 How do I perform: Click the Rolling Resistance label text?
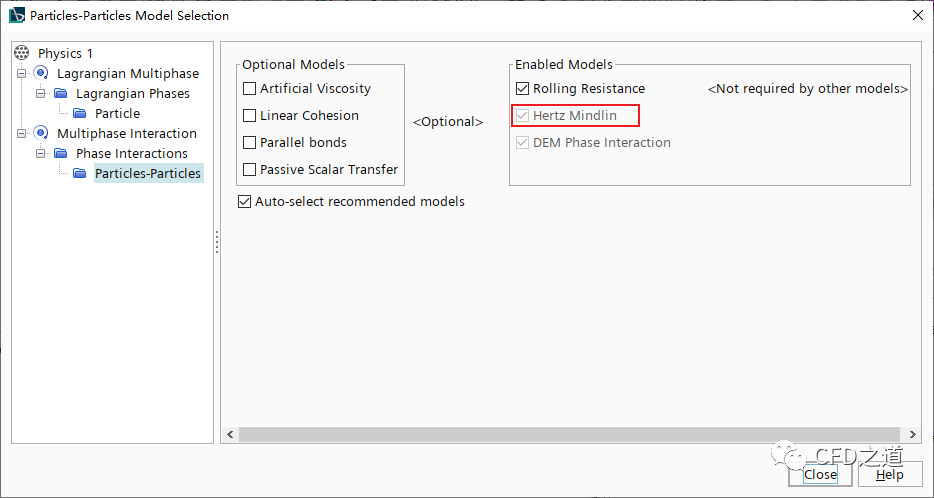point(589,88)
